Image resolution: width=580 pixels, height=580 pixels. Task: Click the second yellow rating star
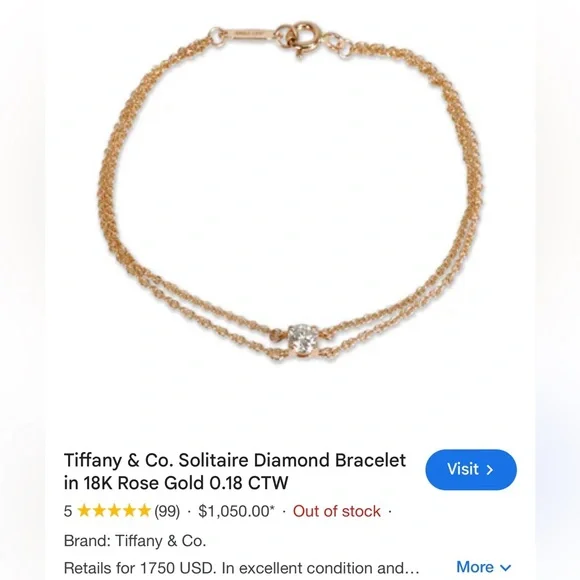point(99,511)
